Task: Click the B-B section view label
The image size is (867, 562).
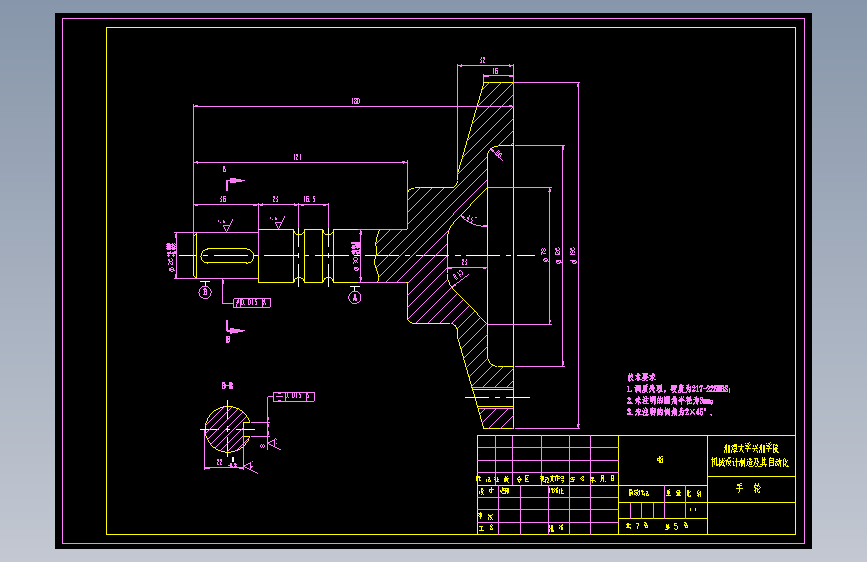Action: [227, 386]
